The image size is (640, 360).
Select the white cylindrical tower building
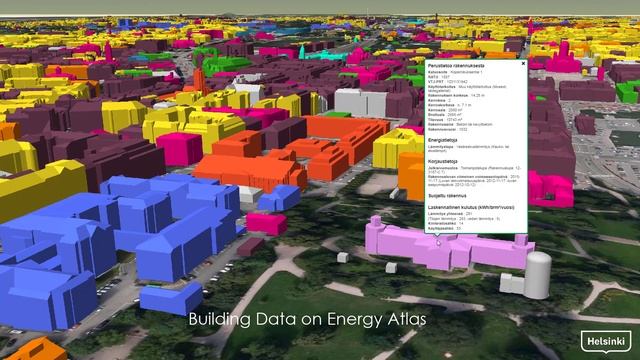(x=538, y=275)
